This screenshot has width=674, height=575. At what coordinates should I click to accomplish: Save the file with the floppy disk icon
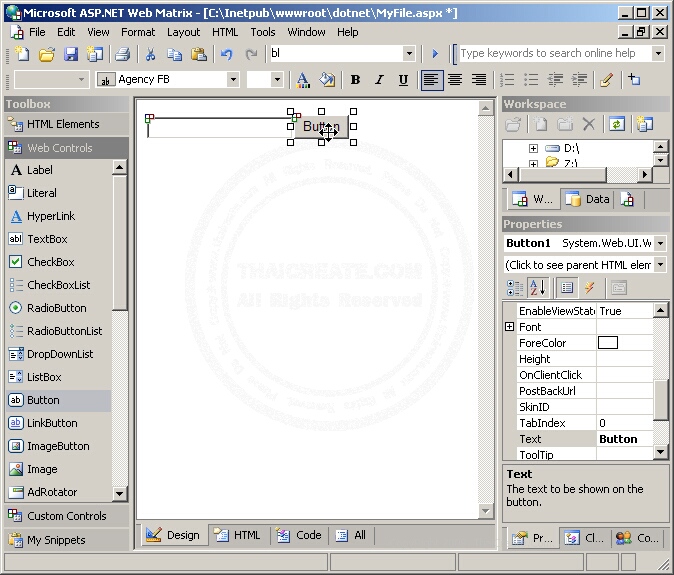[71, 54]
